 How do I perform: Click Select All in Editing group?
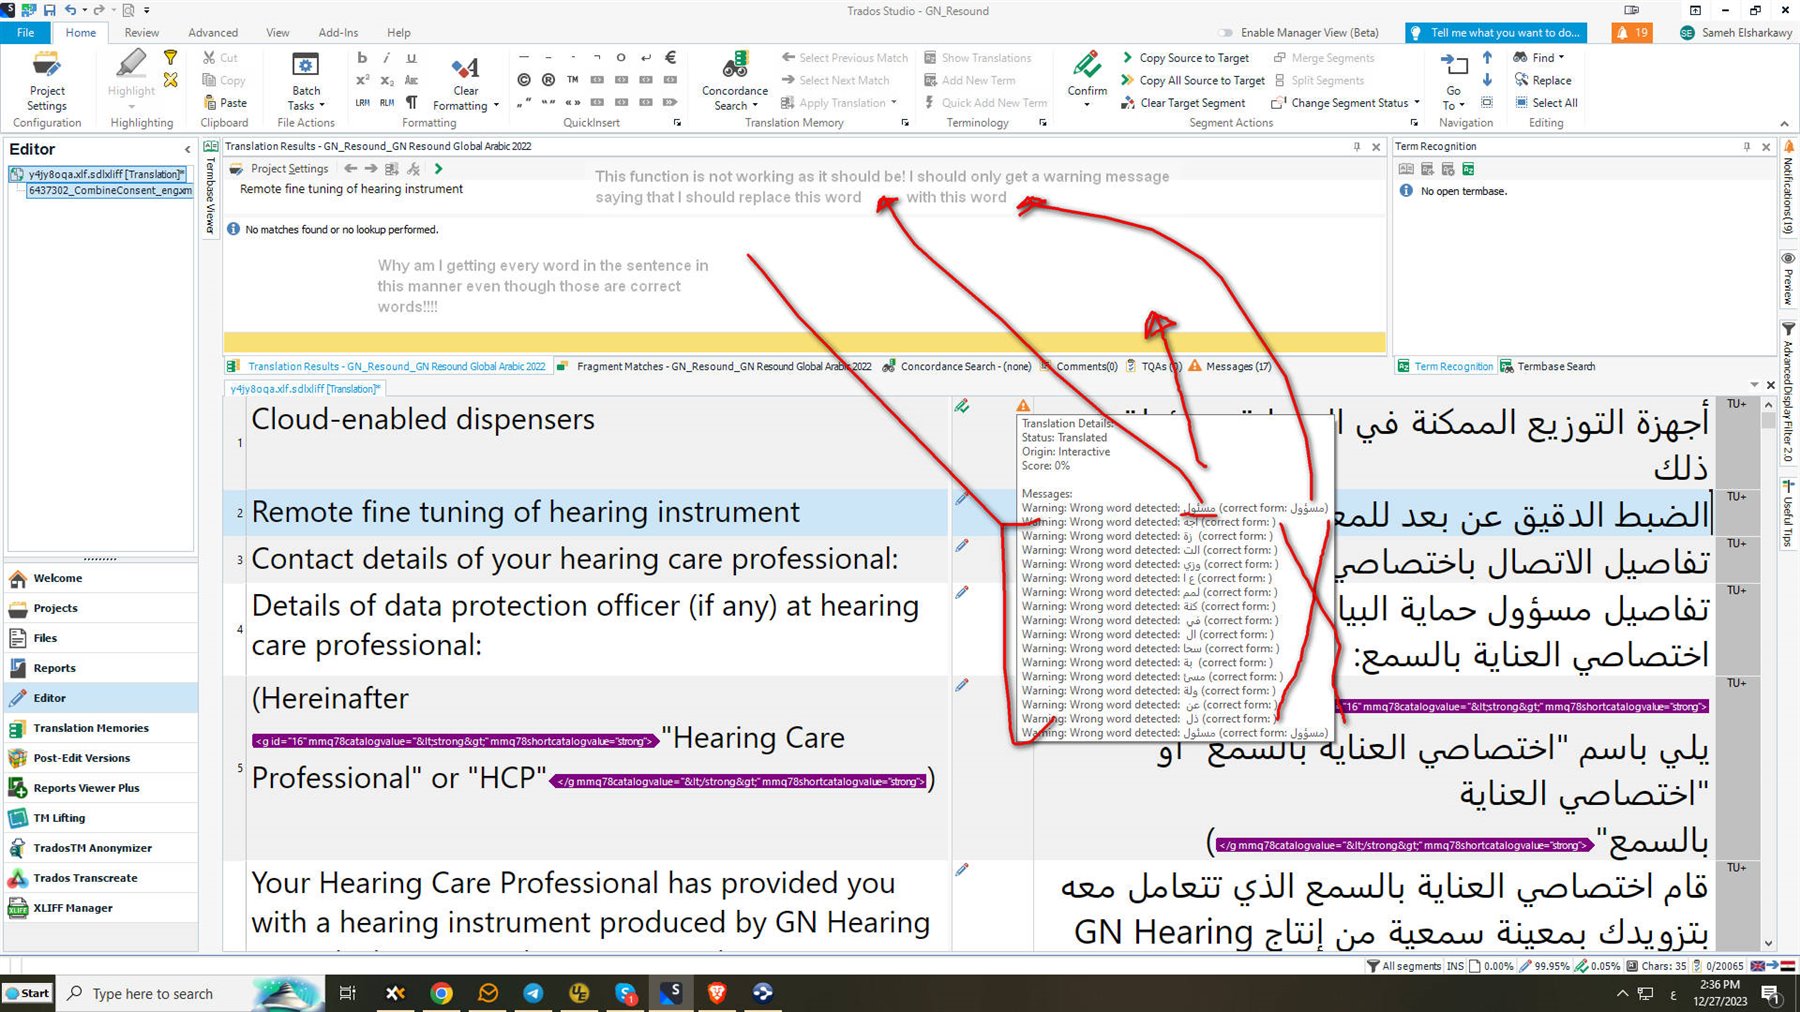click(1546, 102)
